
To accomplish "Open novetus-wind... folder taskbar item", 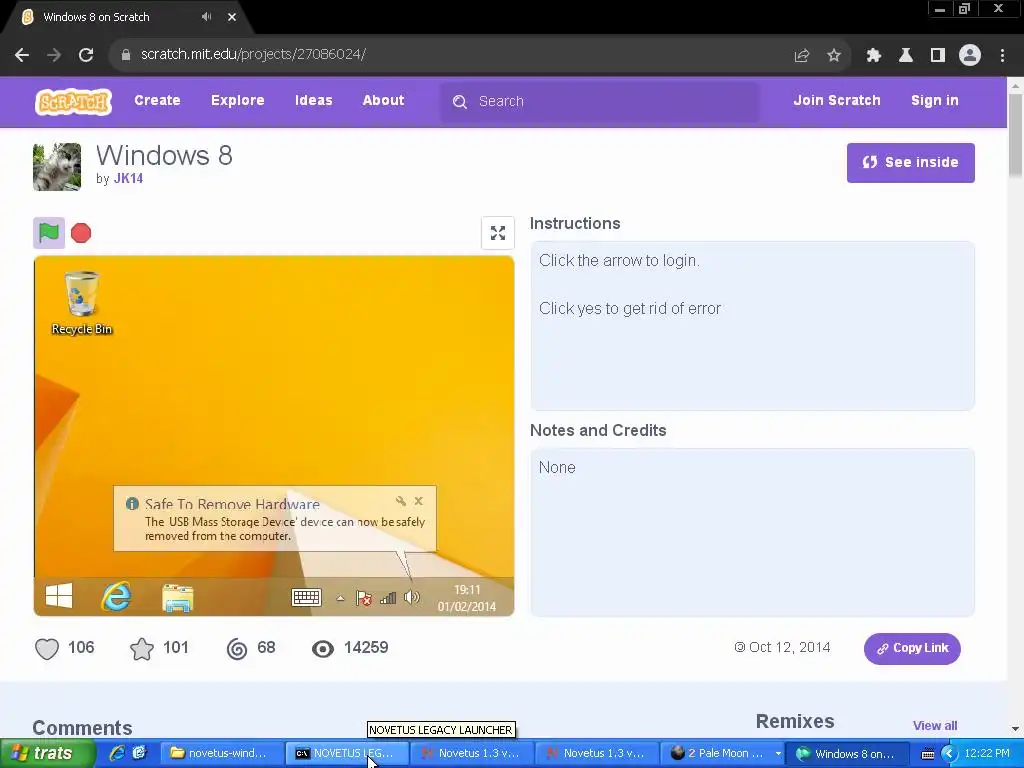I will (x=221, y=754).
